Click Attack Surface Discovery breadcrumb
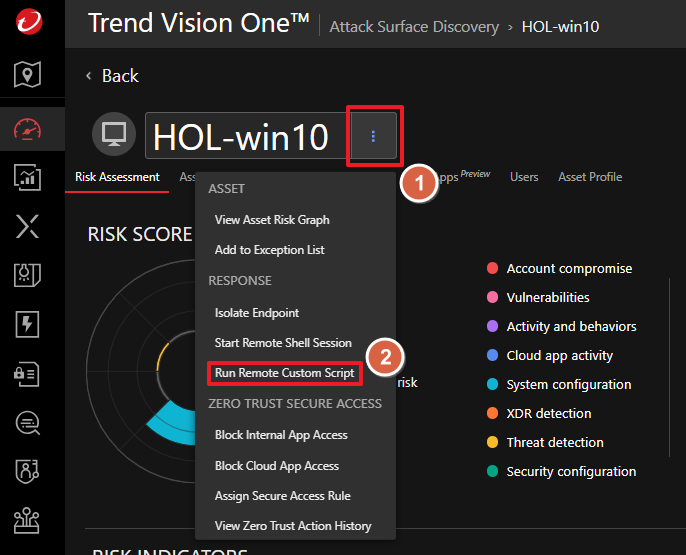The image size is (686, 555). click(415, 26)
